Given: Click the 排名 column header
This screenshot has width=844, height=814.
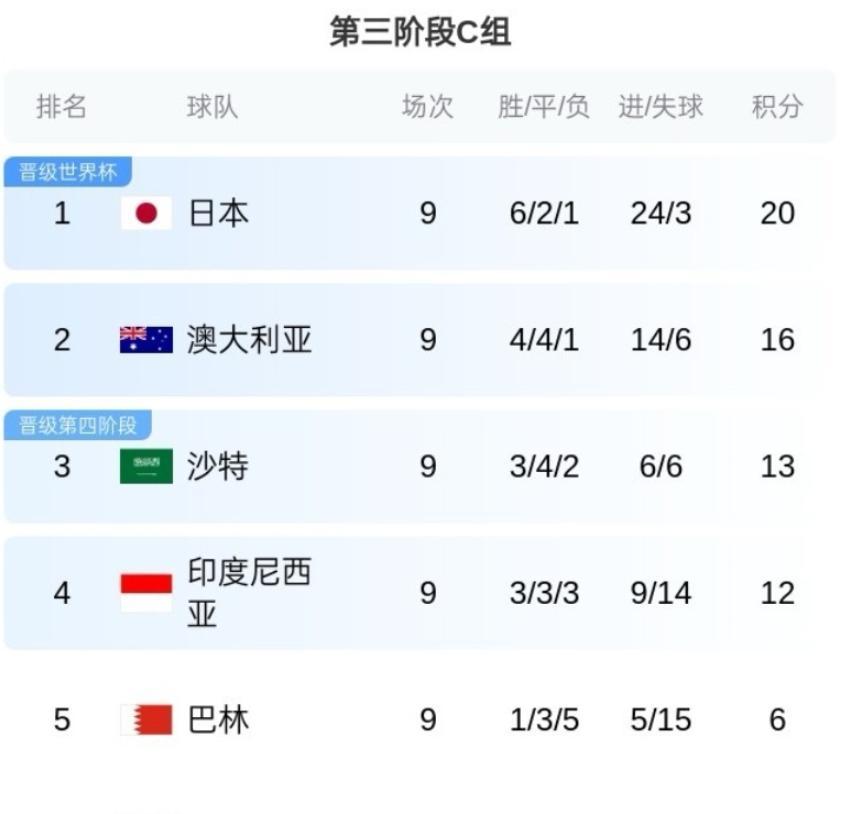Looking at the screenshot, I should click(61, 107).
